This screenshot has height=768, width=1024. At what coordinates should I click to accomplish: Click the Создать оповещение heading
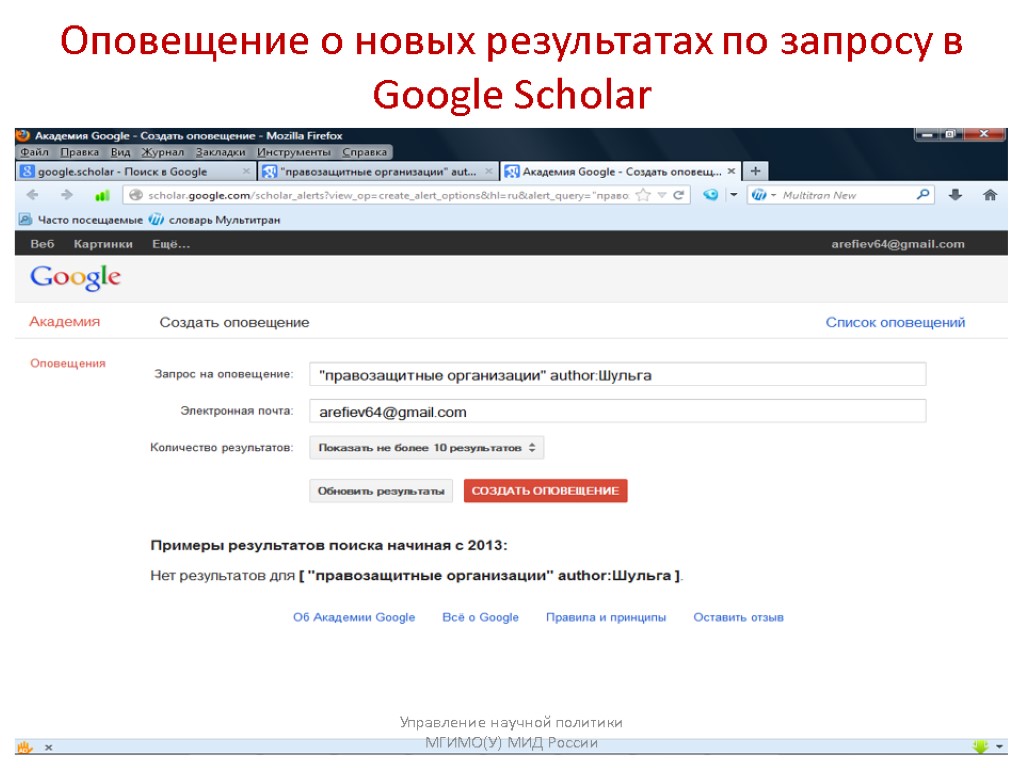pos(234,322)
